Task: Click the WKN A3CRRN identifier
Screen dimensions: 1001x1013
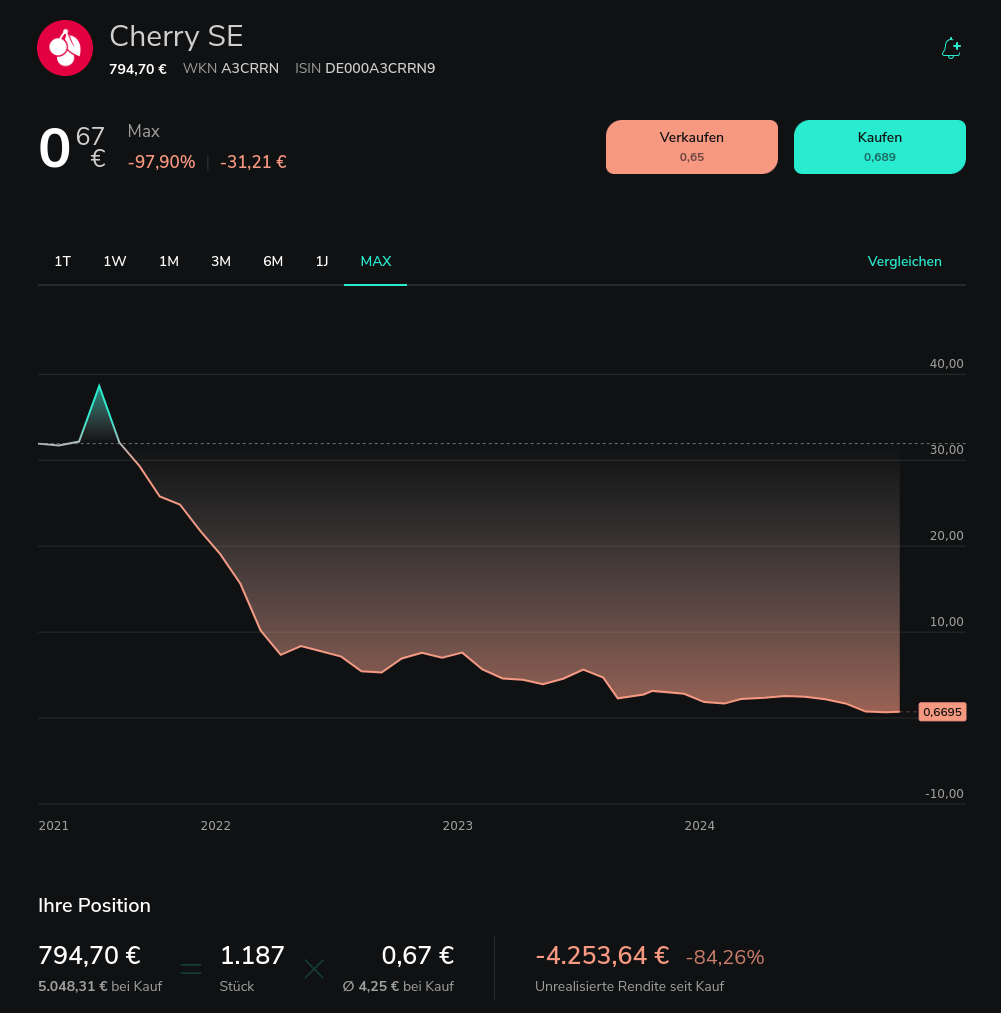Action: coord(231,68)
